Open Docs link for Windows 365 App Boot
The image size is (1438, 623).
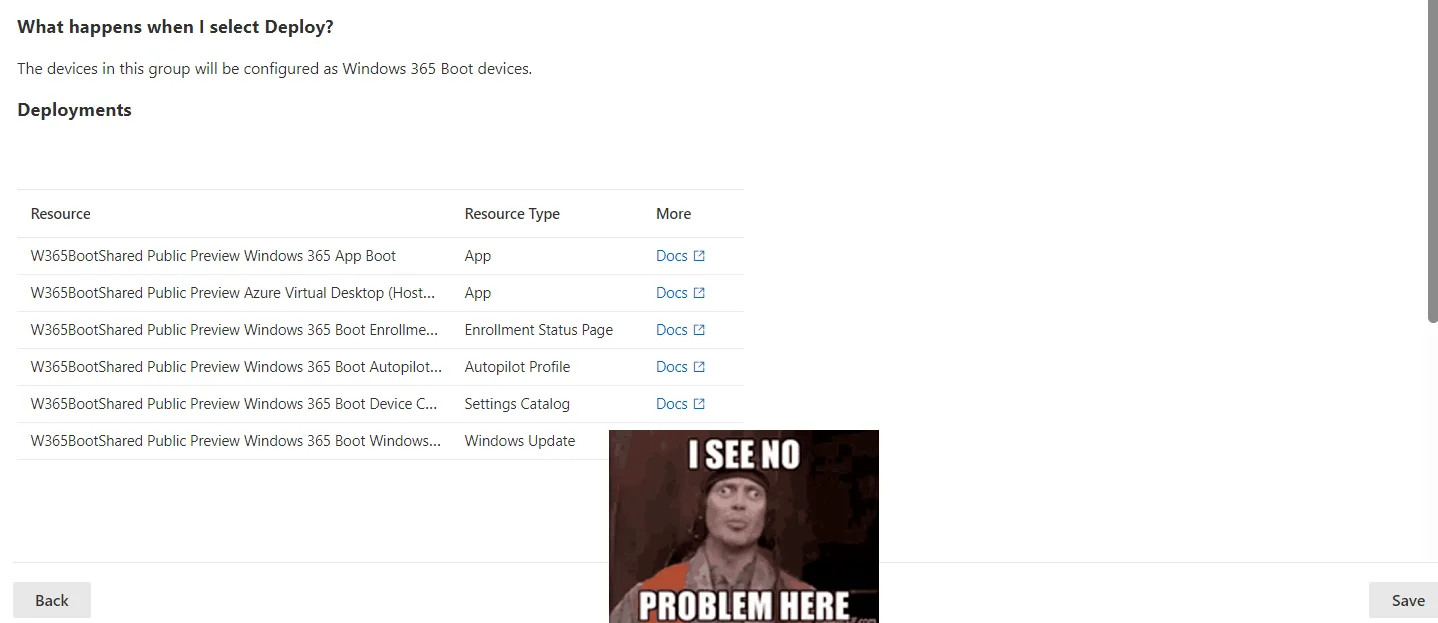tap(671, 256)
